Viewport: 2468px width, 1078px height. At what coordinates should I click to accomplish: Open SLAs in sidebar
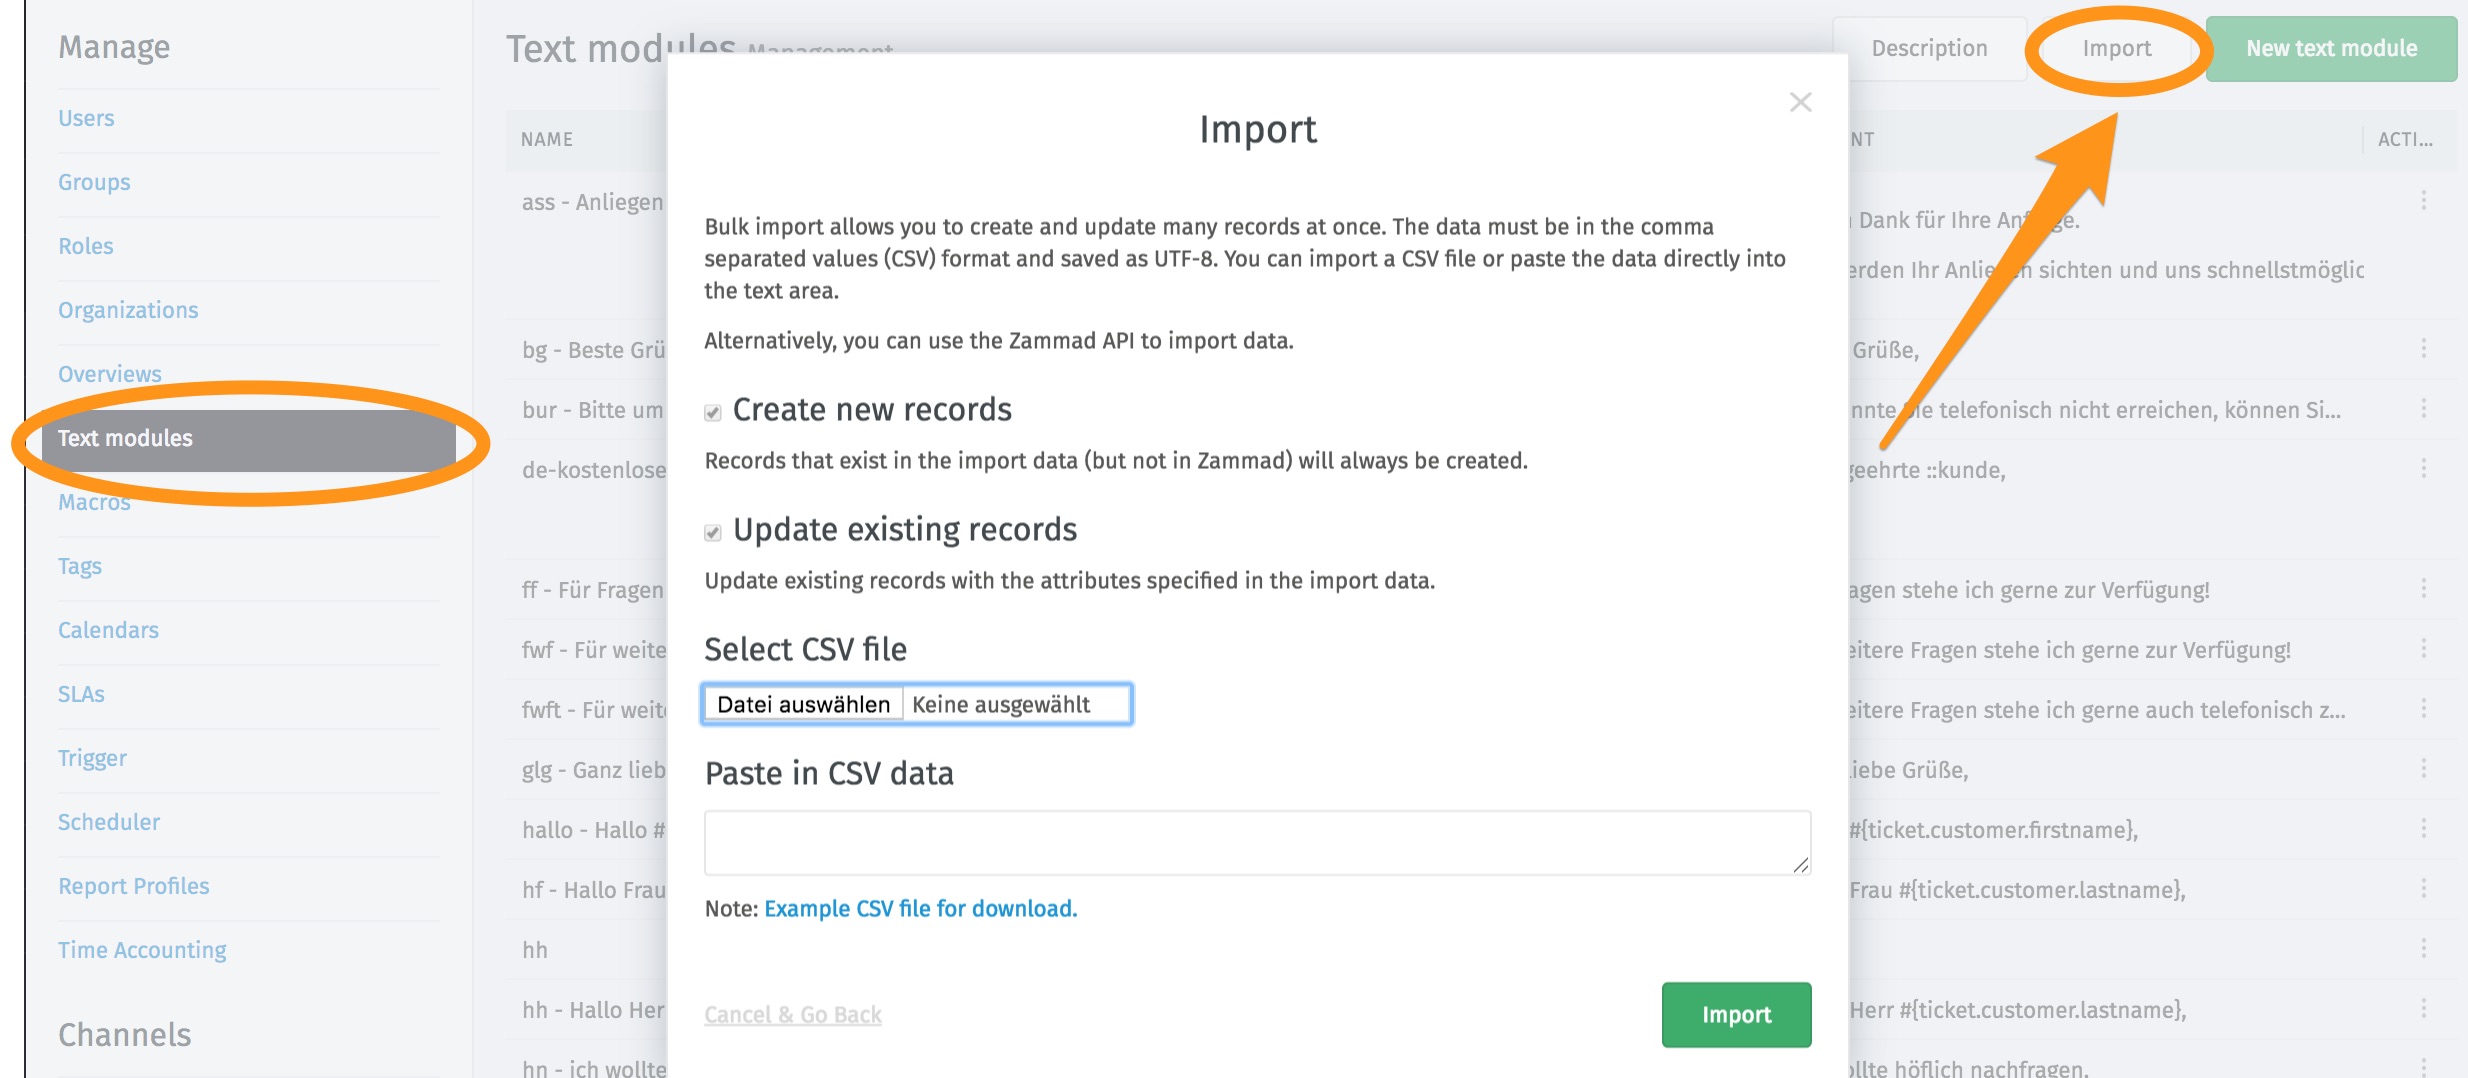pos(81,694)
